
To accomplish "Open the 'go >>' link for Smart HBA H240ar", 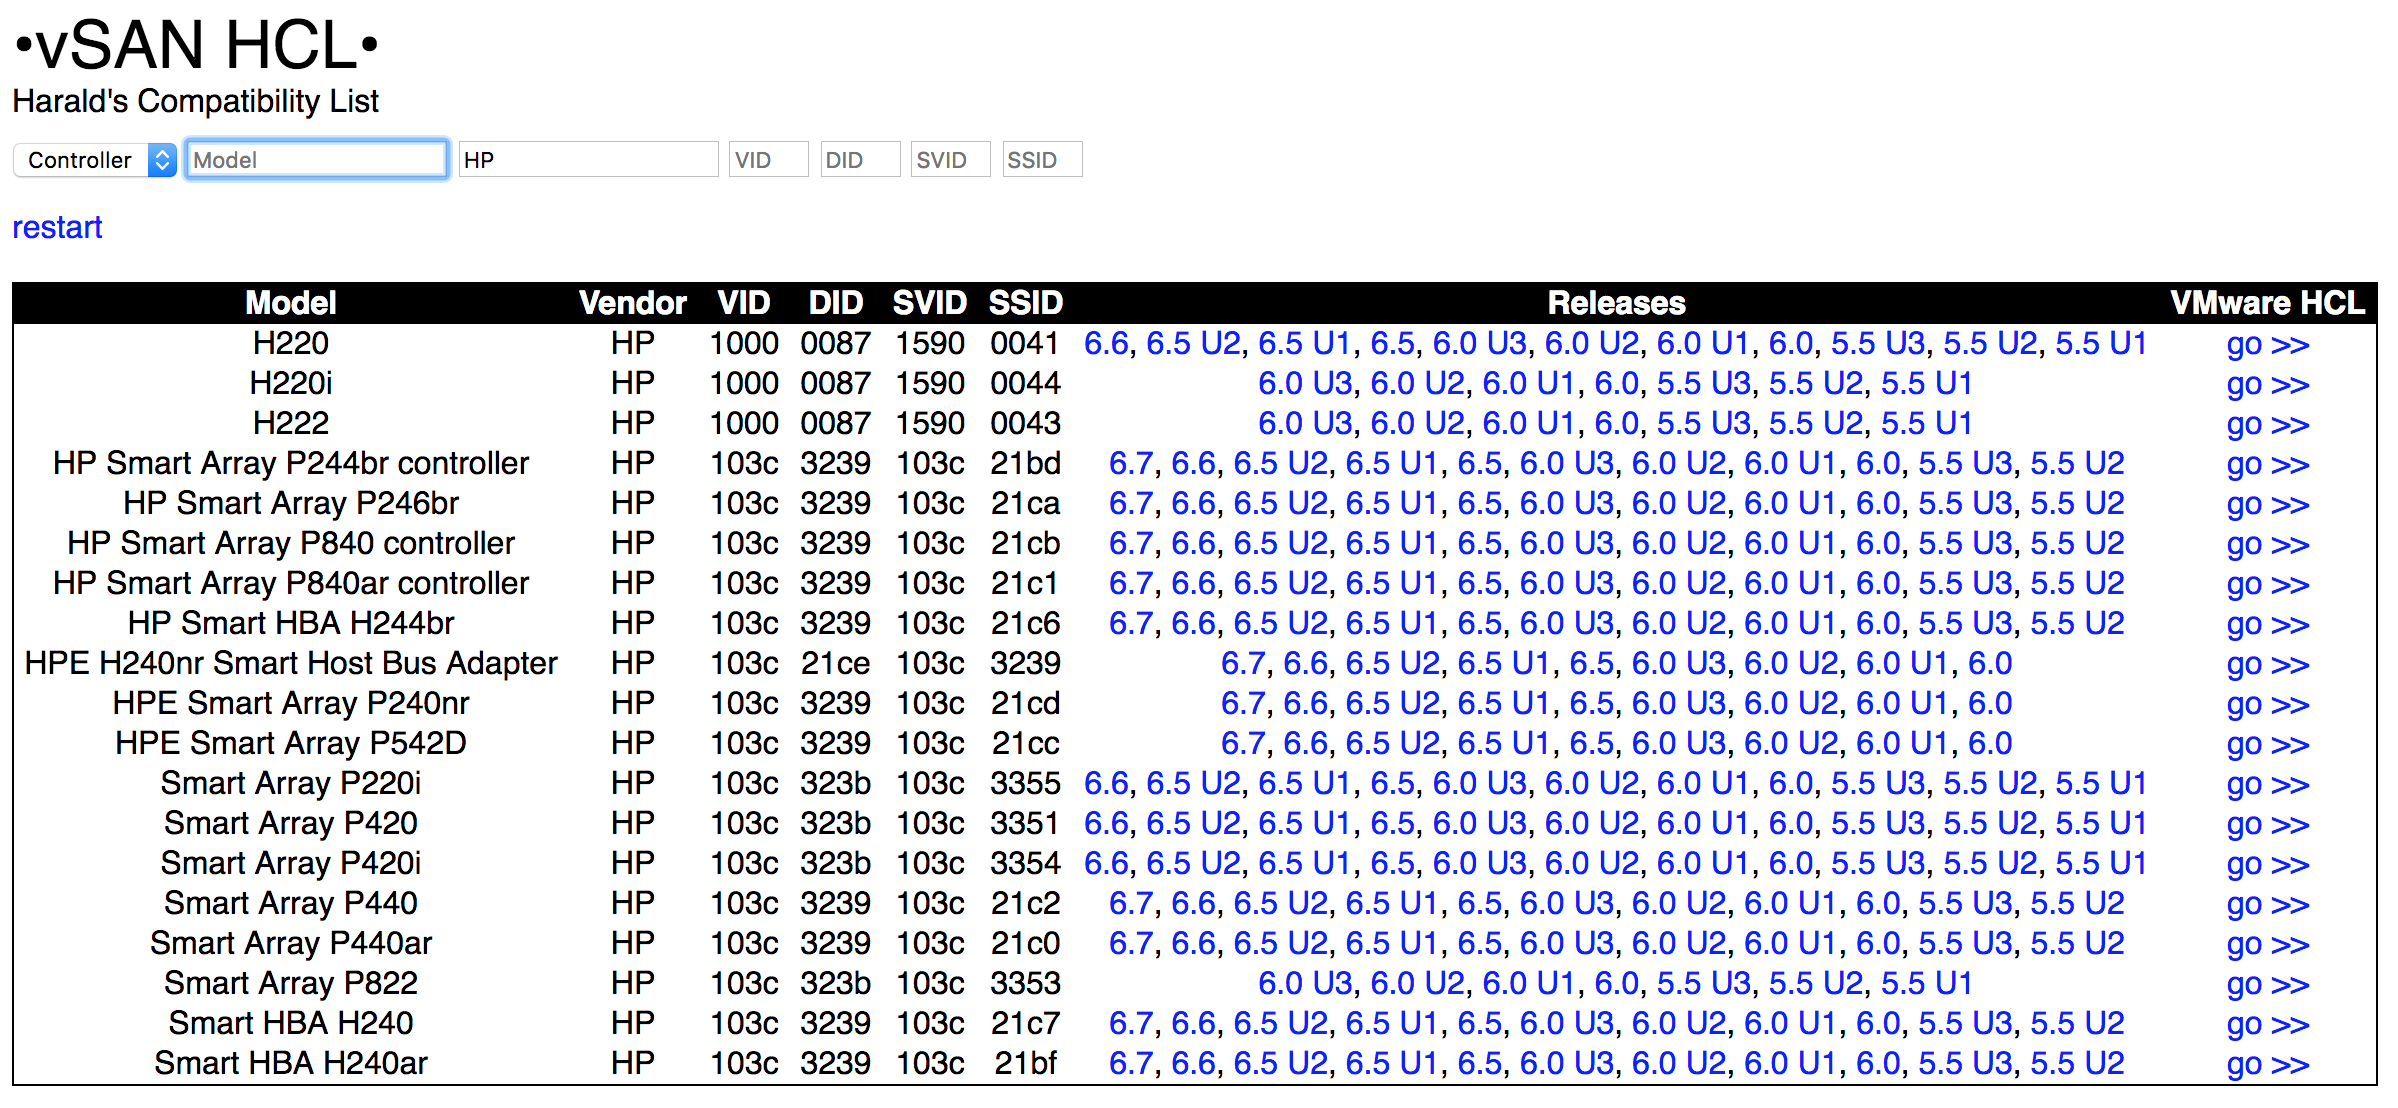I will [2267, 1064].
